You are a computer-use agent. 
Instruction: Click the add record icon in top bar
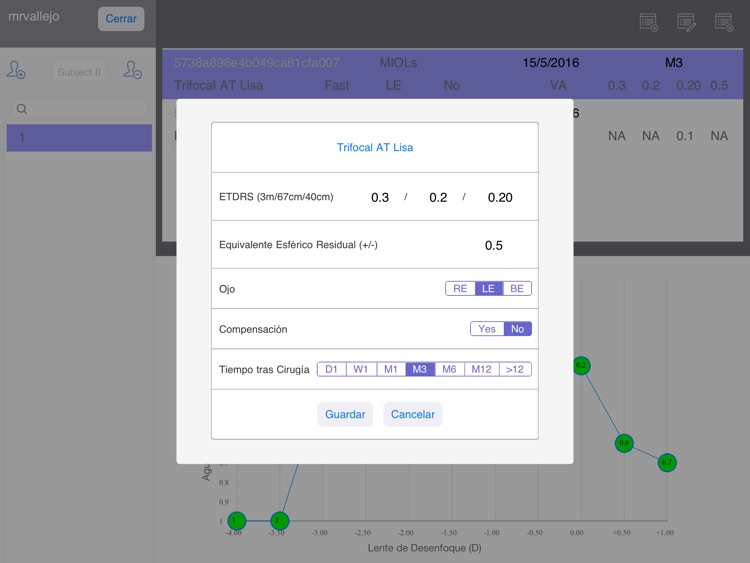tap(649, 22)
